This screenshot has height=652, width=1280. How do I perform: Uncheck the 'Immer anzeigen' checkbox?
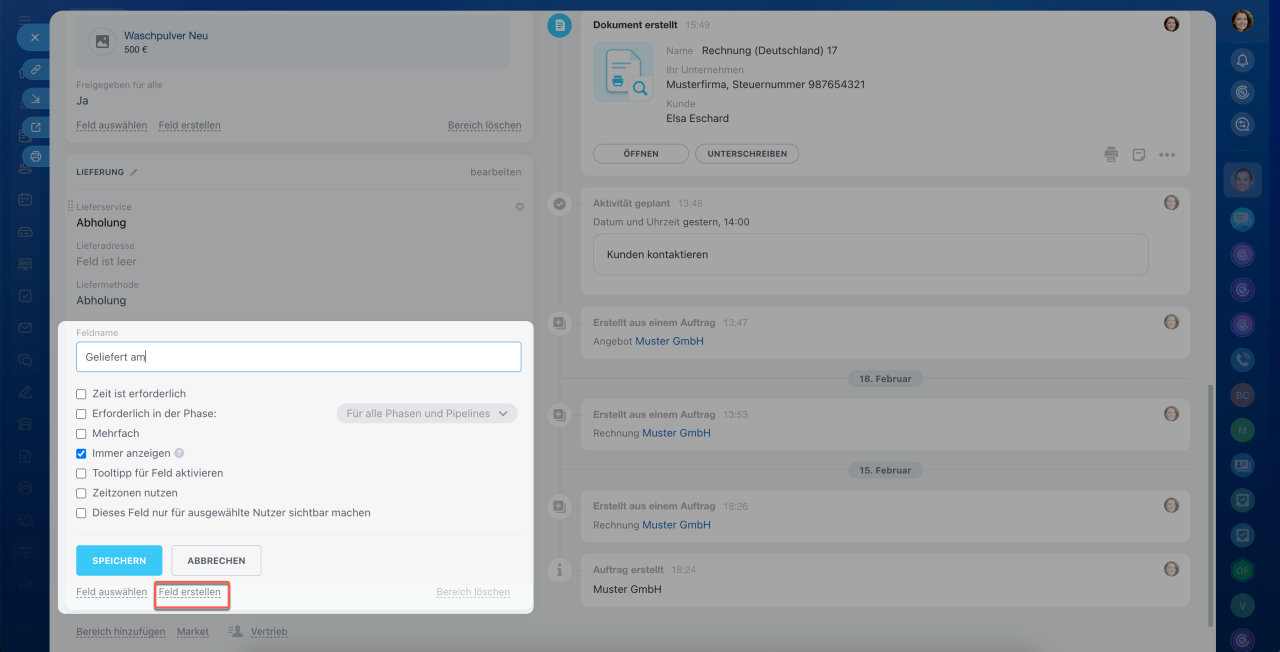tap(82, 453)
